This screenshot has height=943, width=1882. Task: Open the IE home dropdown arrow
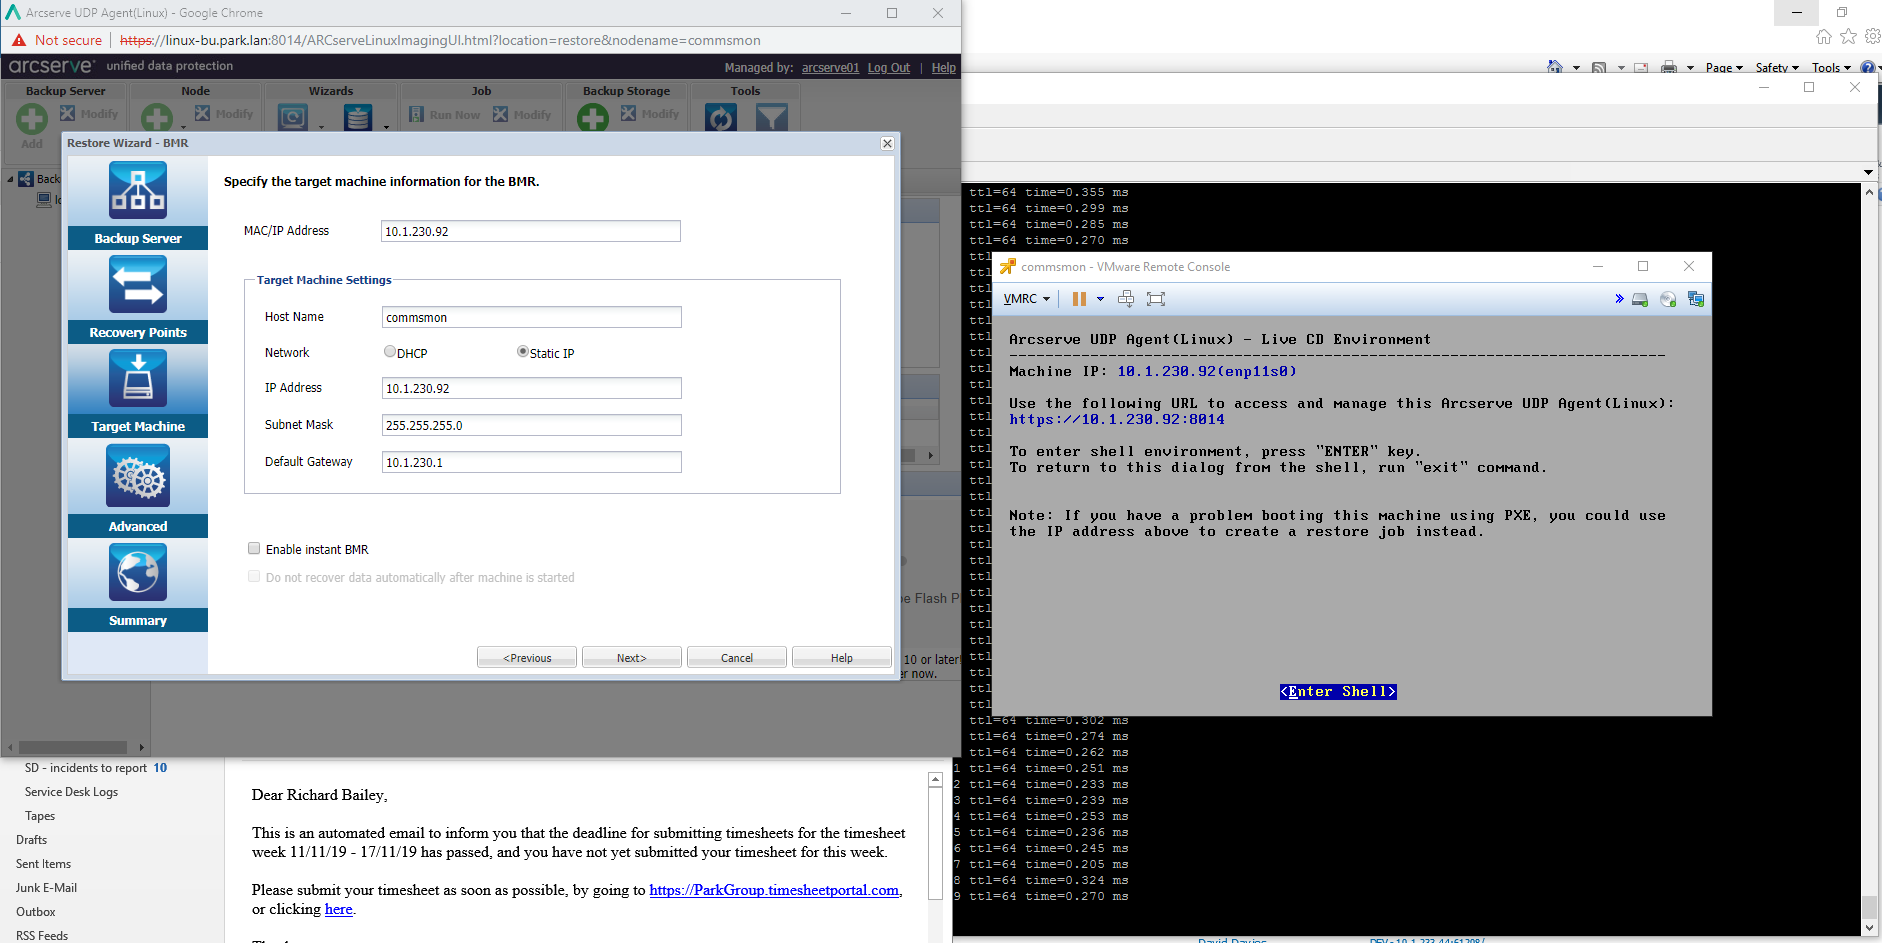tap(1576, 68)
